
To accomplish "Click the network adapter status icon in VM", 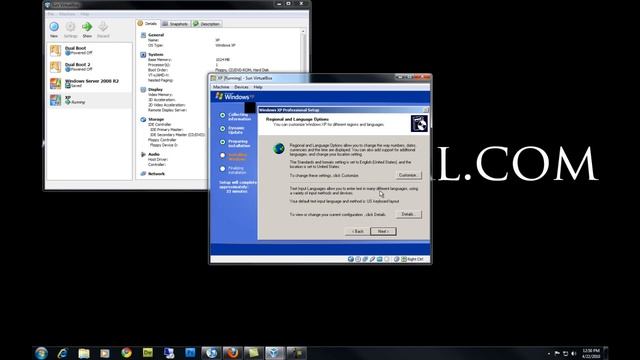I will pos(365,259).
